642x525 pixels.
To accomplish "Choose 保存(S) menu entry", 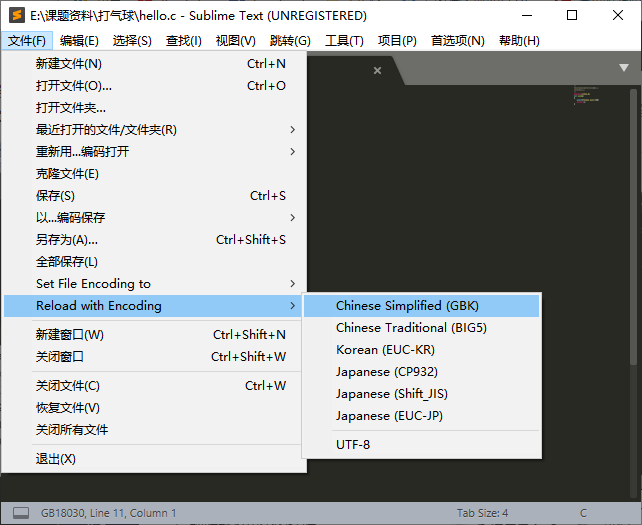I will 154,196.
